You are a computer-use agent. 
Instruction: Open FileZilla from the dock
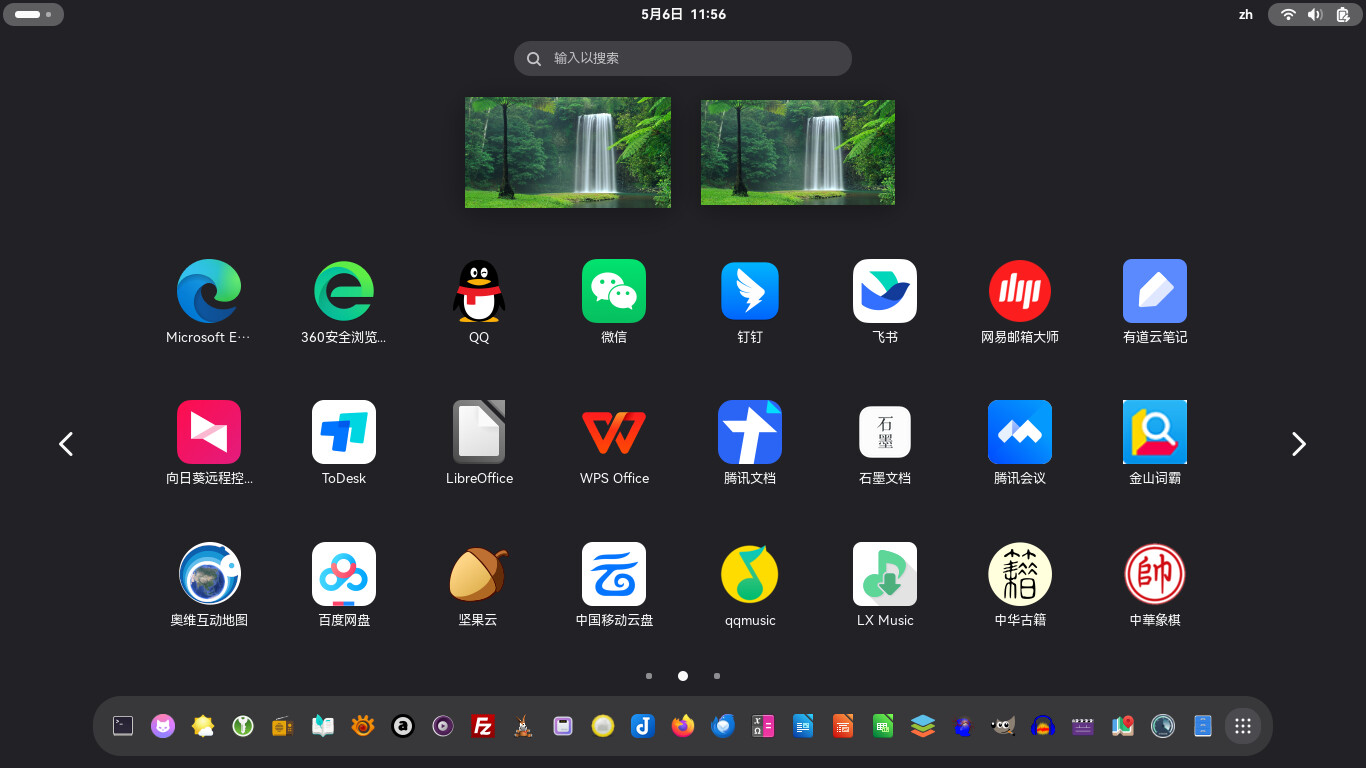[483, 726]
